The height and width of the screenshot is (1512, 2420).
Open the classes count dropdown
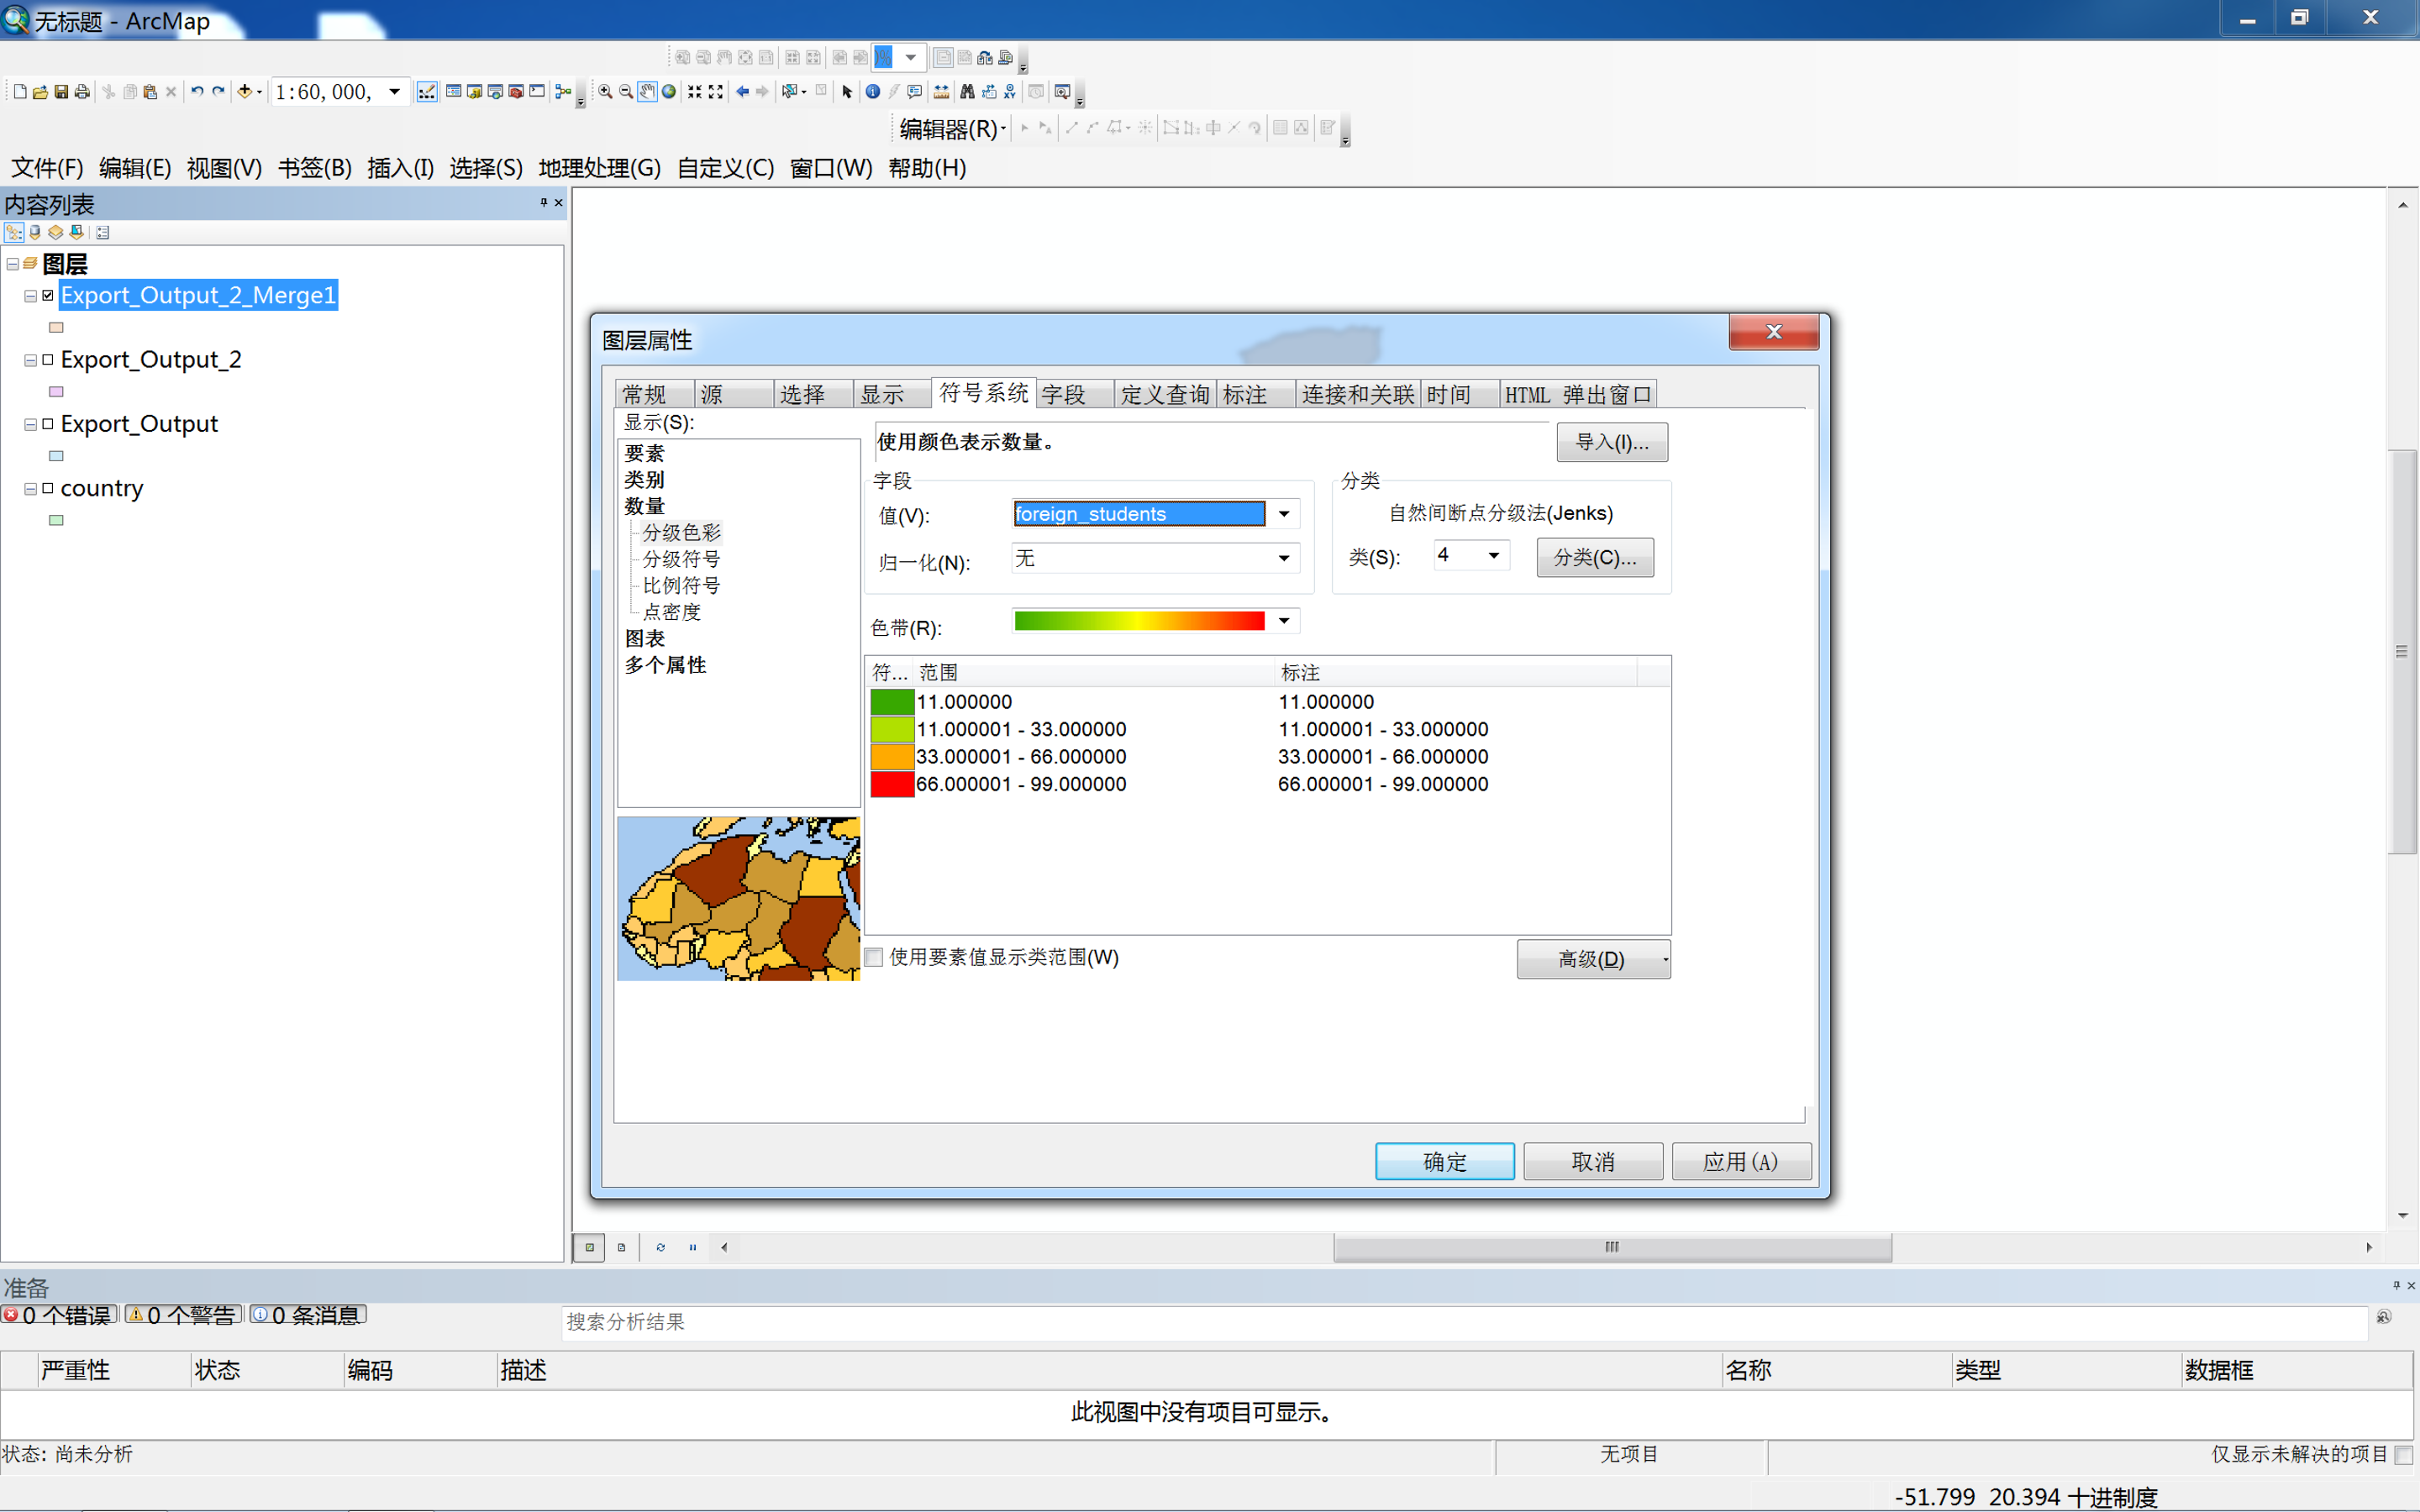pyautogui.click(x=1493, y=555)
